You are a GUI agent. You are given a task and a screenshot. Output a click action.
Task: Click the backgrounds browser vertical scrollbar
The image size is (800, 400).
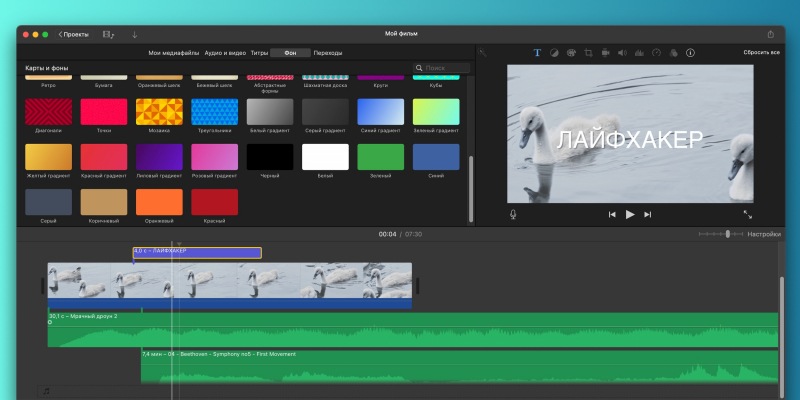(x=471, y=189)
